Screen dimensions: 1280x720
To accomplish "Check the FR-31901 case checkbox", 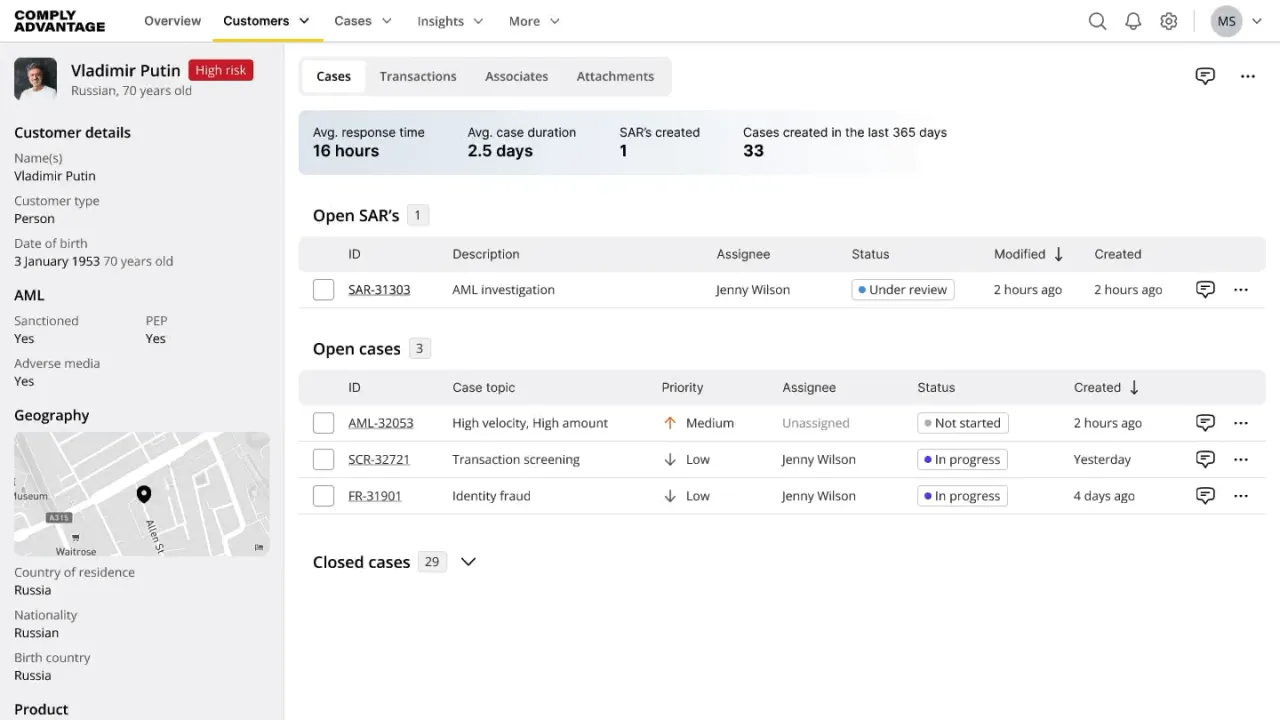I will 323,496.
